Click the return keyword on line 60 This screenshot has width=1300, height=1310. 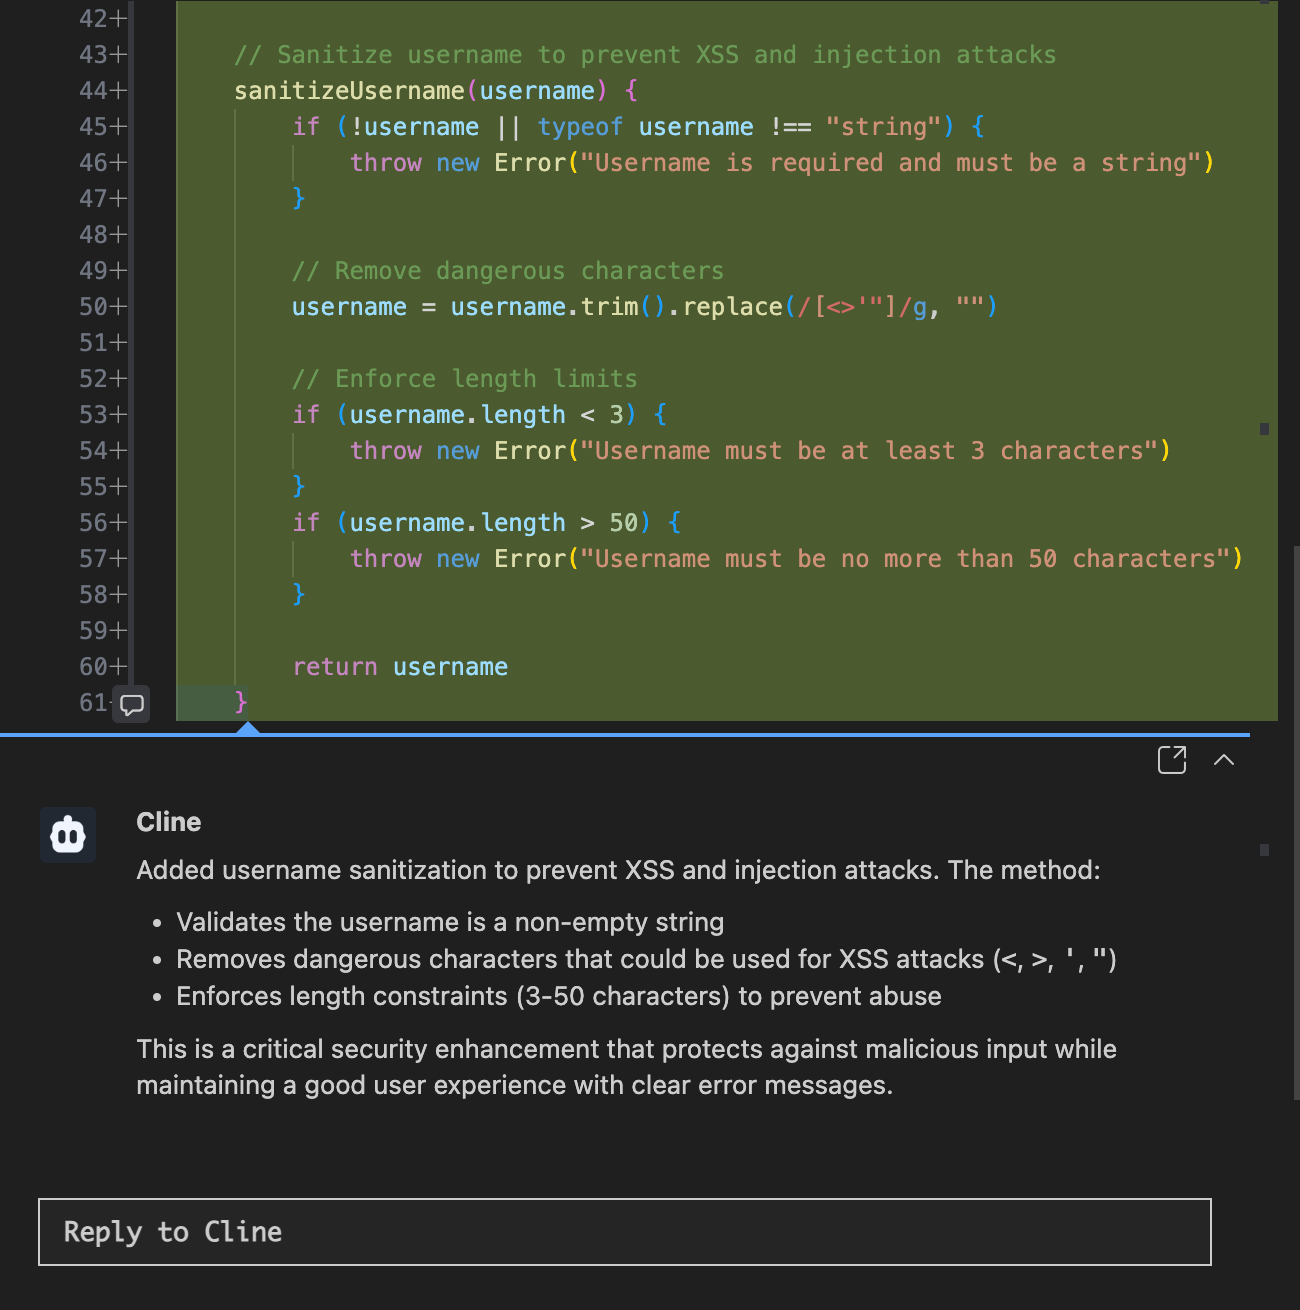tap(334, 667)
